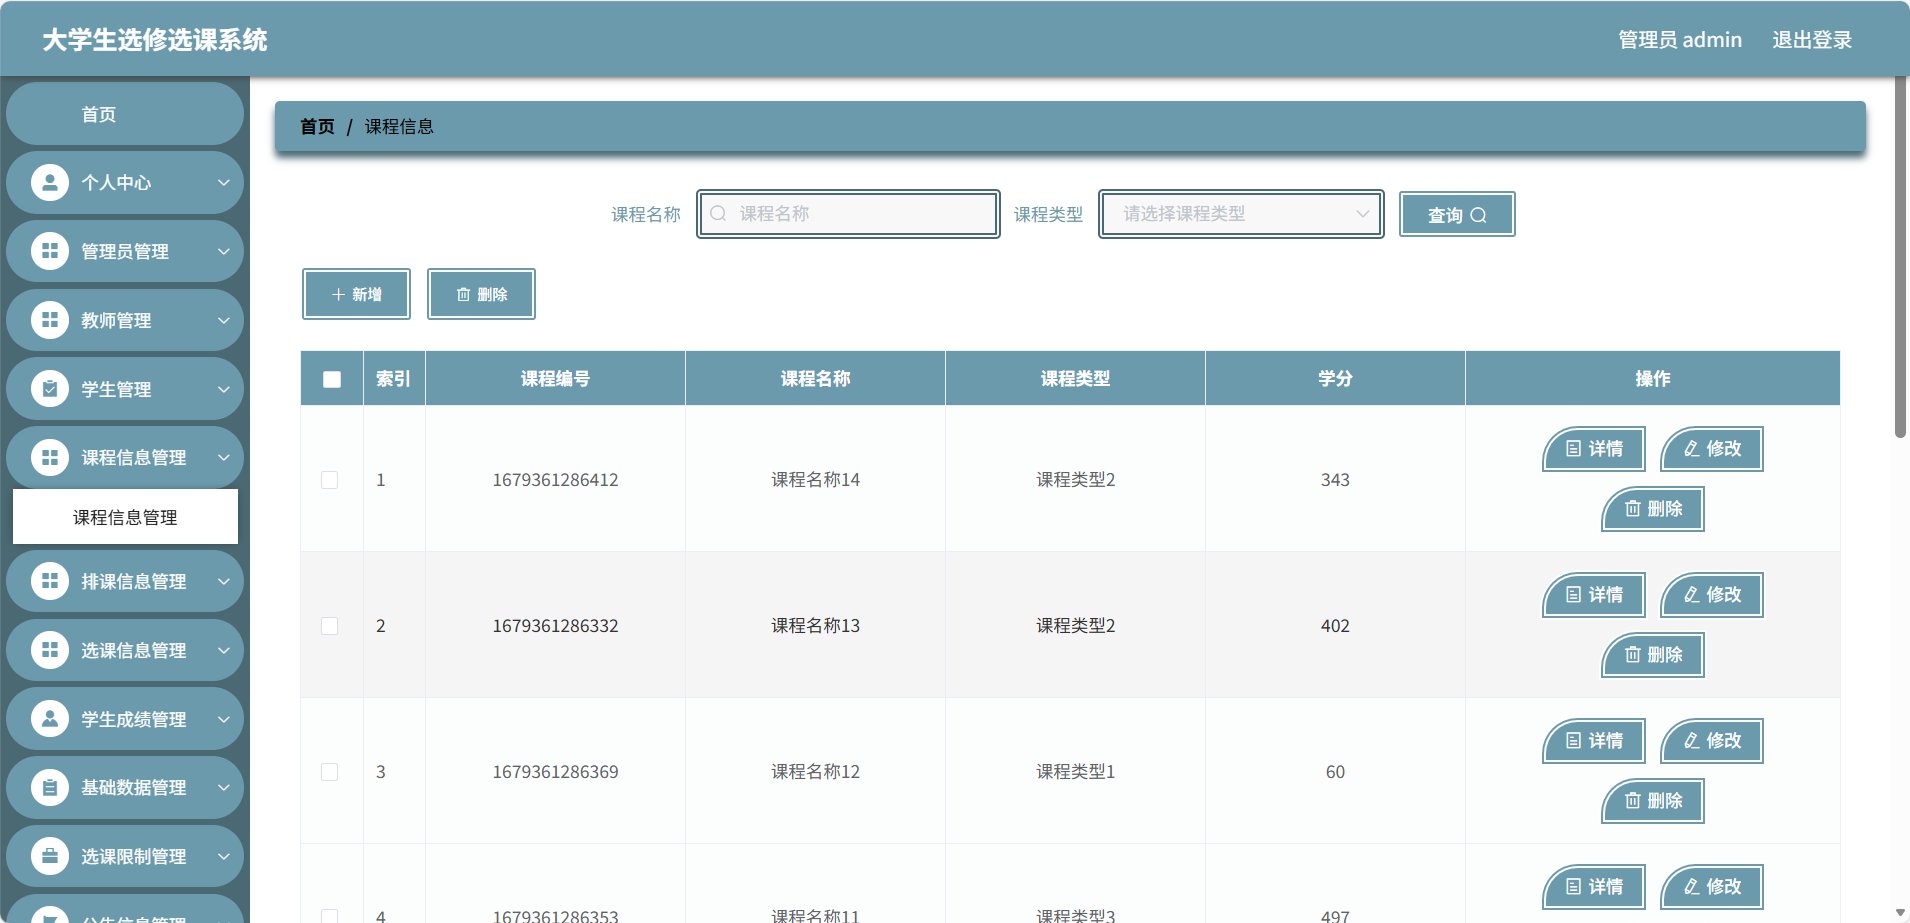Open the 学生管理 sidebar menu label
Image resolution: width=1910 pixels, height=923 pixels.
point(116,389)
